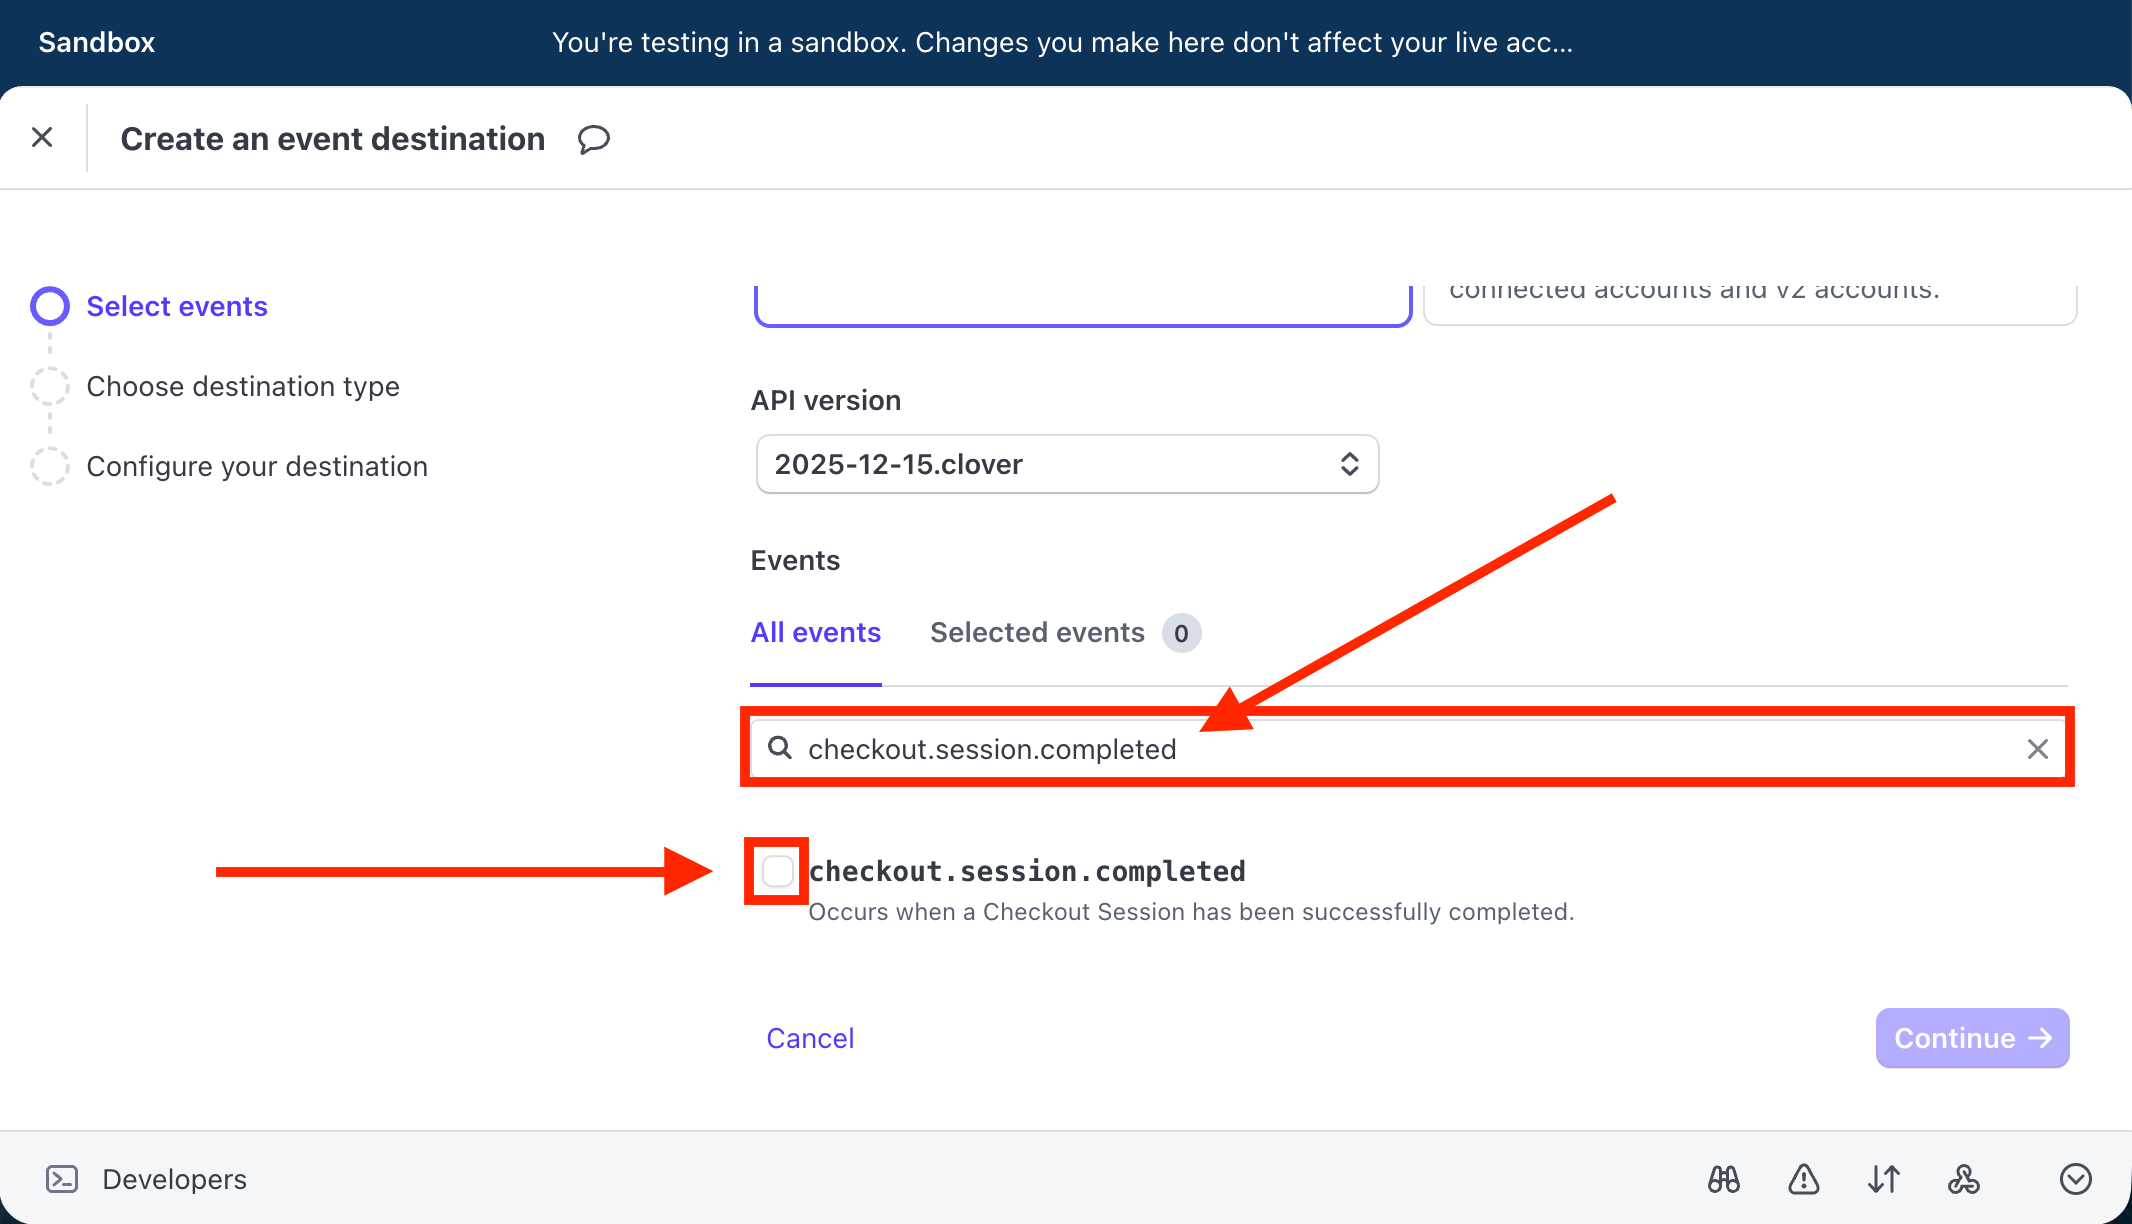This screenshot has height=1224, width=2132.
Task: Open the warning triangle errors icon
Action: coord(1803,1179)
